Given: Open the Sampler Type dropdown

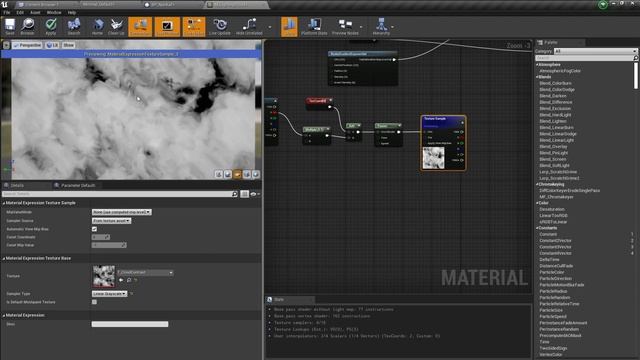Looking at the screenshot, I should pos(109,294).
